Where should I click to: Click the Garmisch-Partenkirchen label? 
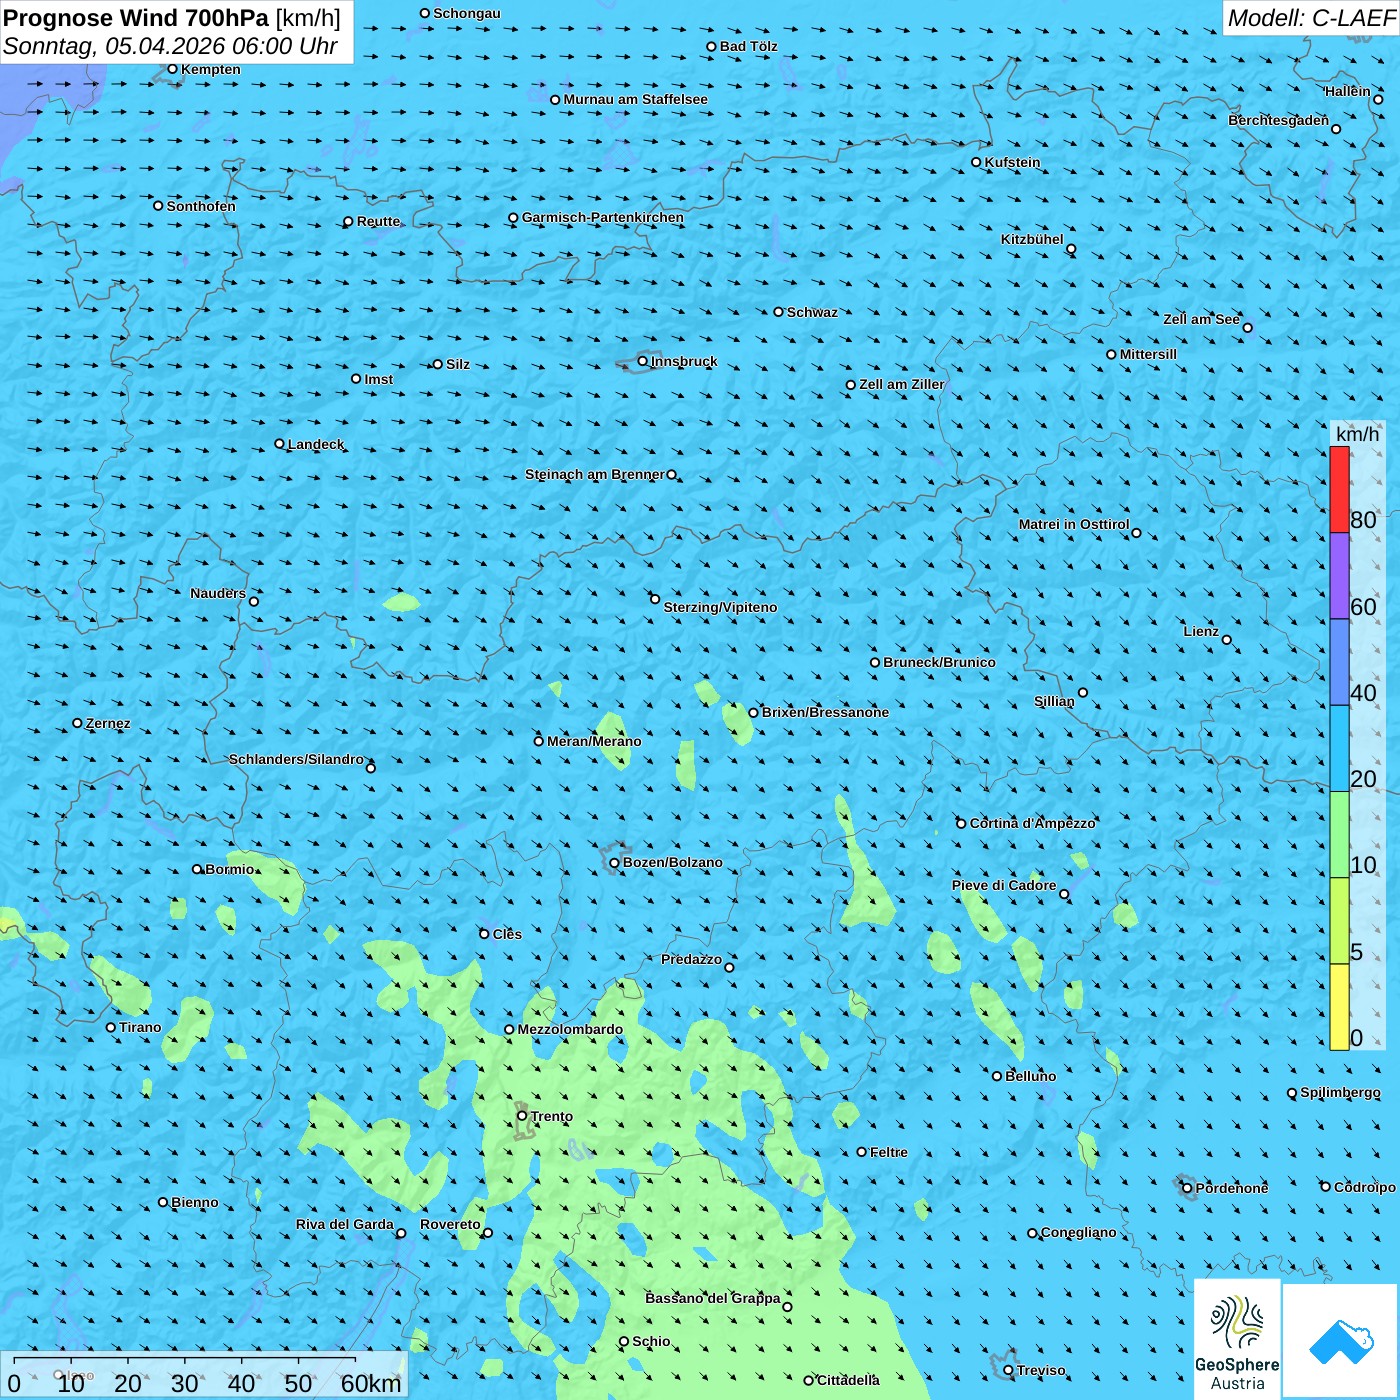(x=603, y=217)
